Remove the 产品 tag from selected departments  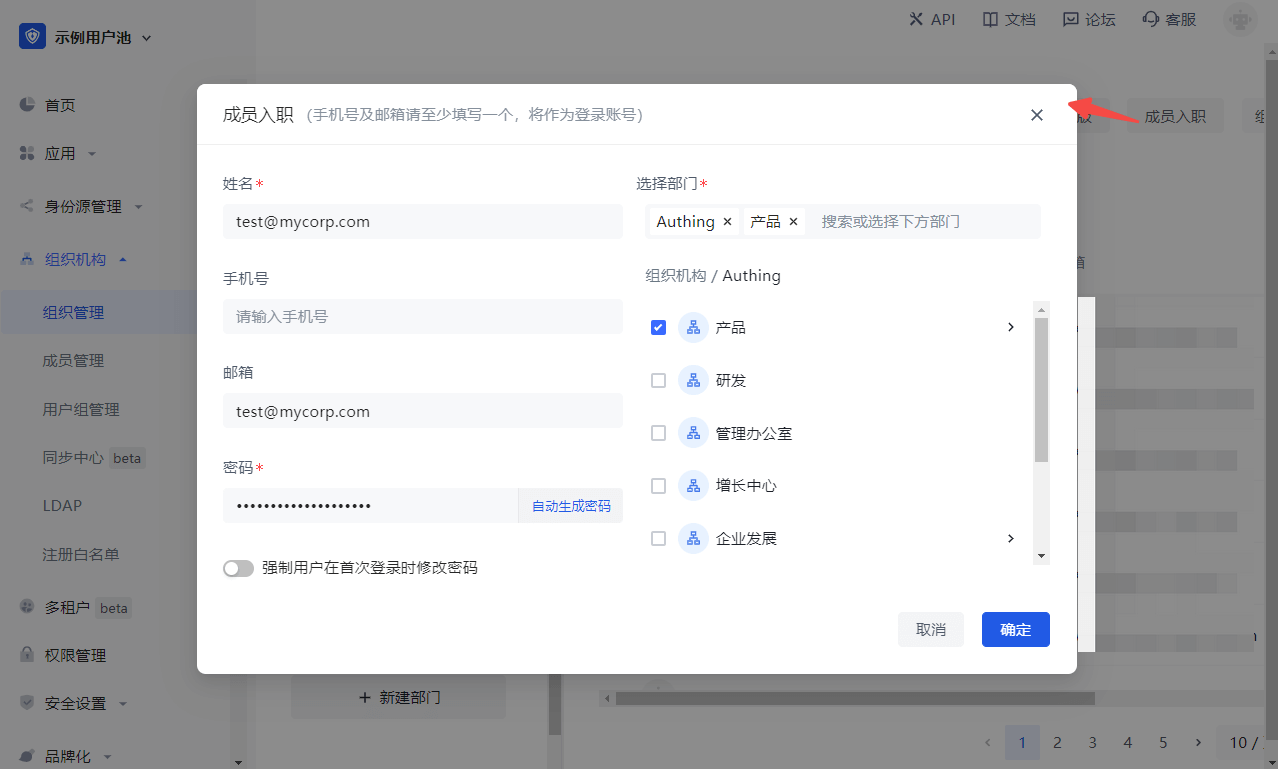(793, 222)
